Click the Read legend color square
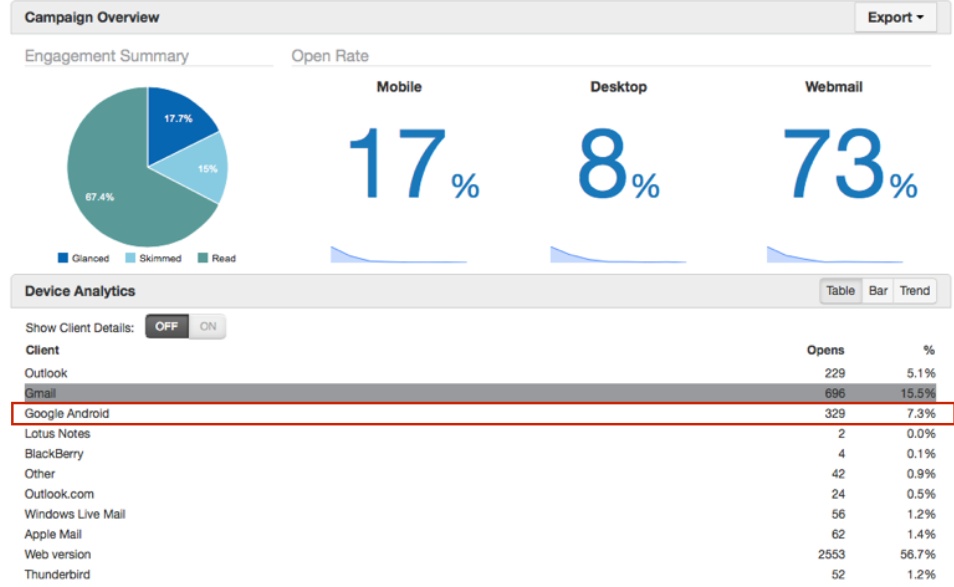Screen dimensions: 954x587 point(203,258)
